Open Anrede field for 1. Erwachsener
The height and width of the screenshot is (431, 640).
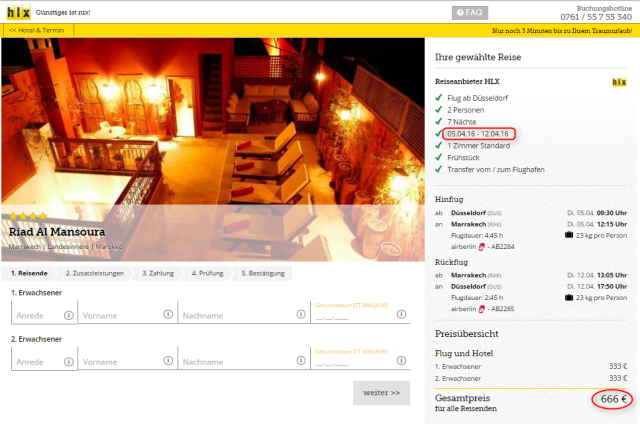click(x=44, y=313)
